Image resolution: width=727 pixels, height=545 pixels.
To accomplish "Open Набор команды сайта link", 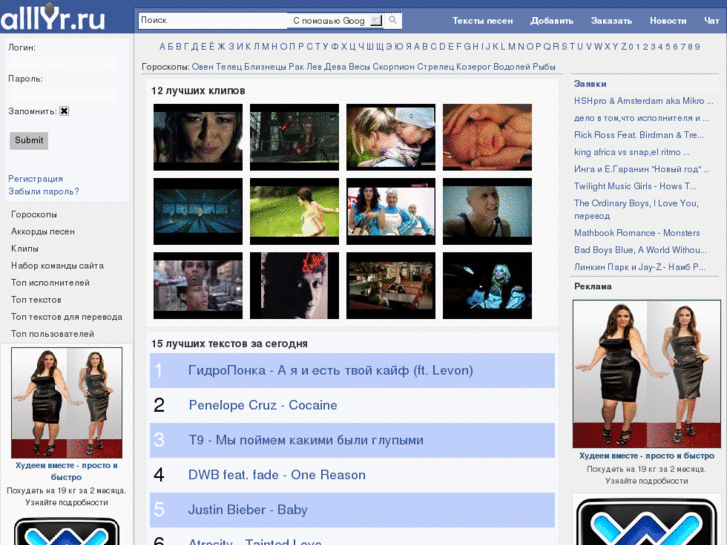I will pos(57,265).
